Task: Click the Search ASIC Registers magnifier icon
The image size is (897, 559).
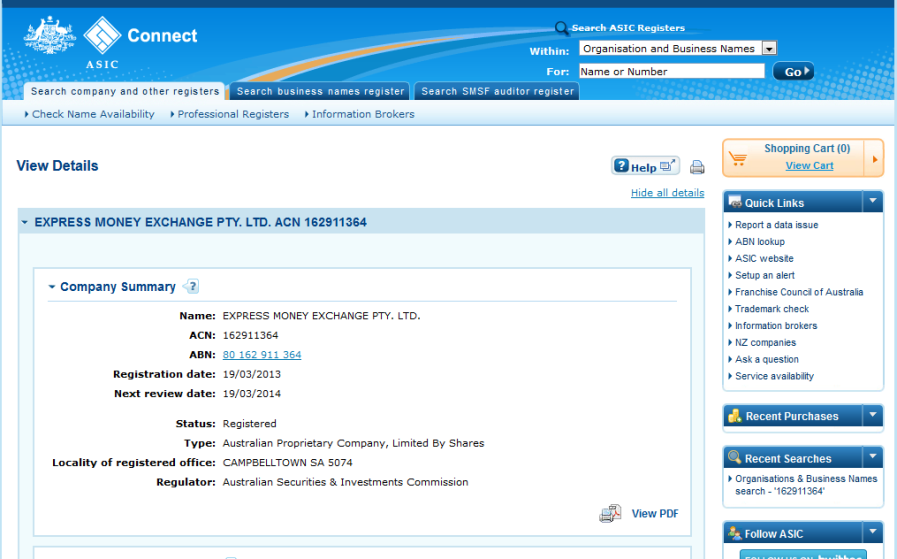Action: coord(562,29)
